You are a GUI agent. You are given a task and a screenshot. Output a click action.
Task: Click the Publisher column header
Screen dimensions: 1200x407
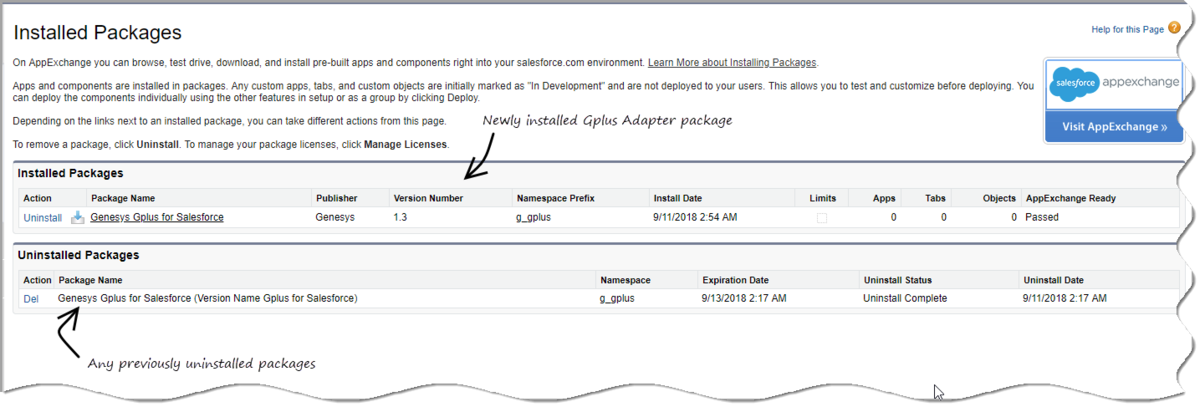(336, 198)
